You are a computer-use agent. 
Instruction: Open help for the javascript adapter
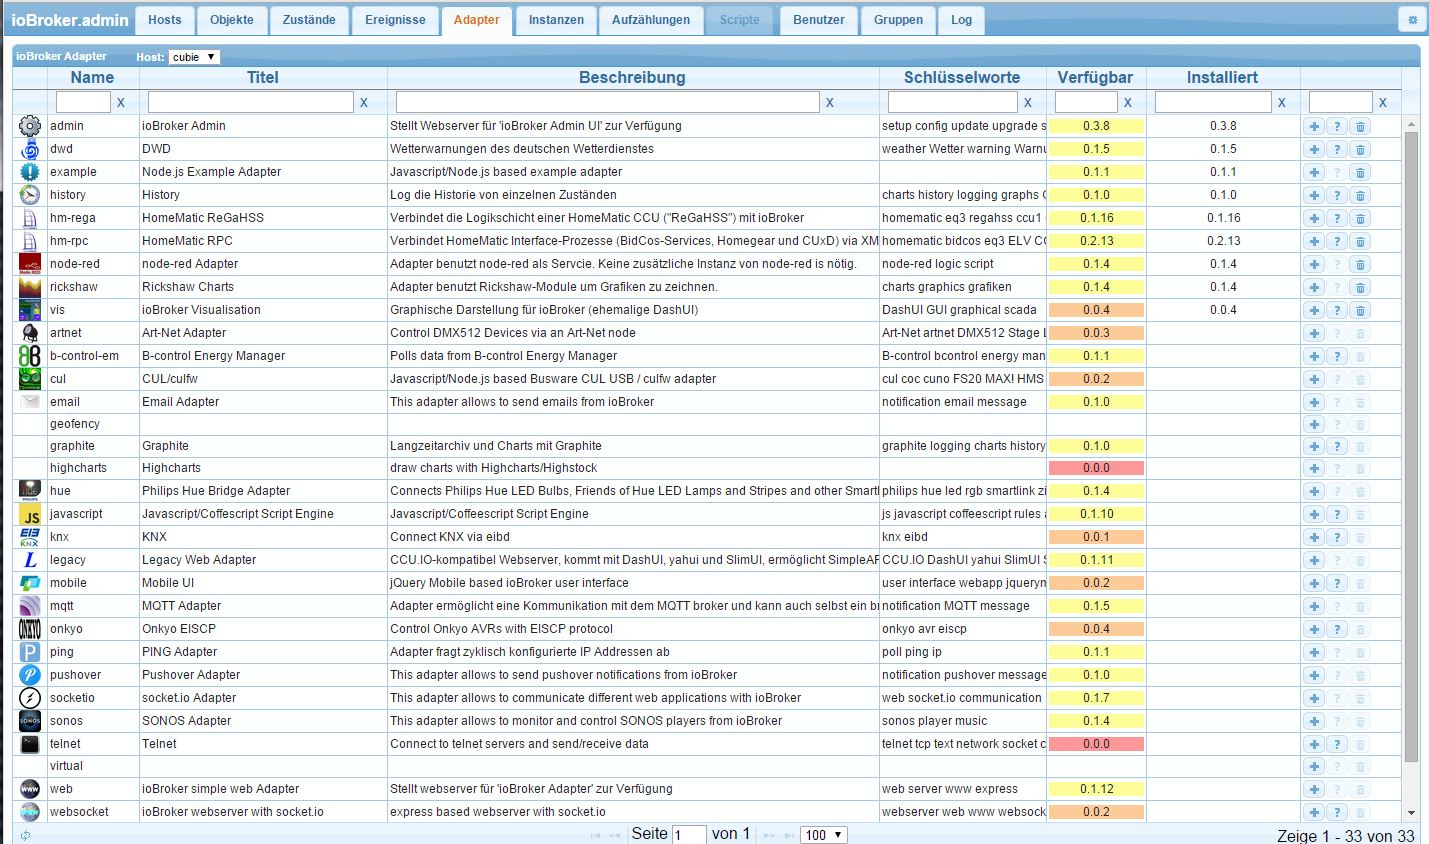tap(1337, 514)
